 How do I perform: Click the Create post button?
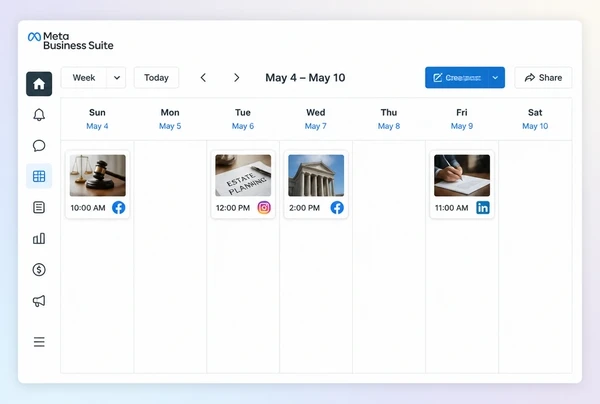pos(457,78)
